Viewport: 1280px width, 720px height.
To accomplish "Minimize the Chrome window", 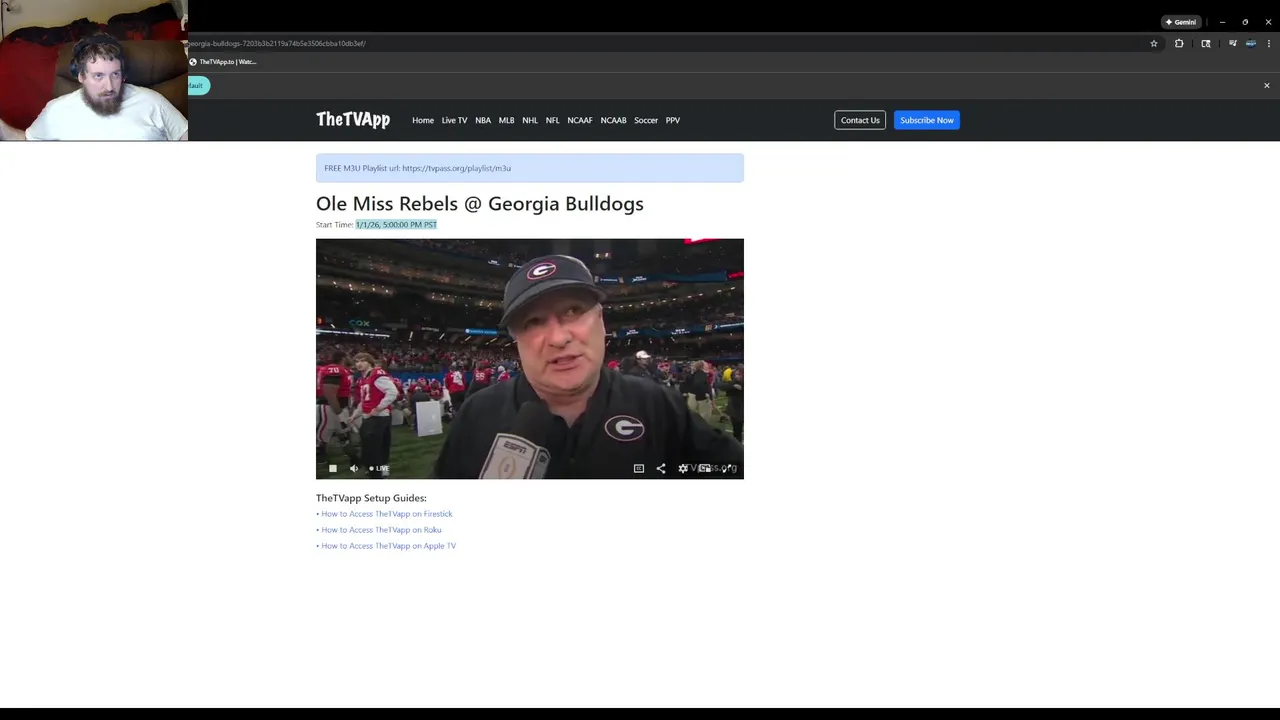I will [x=1222, y=22].
